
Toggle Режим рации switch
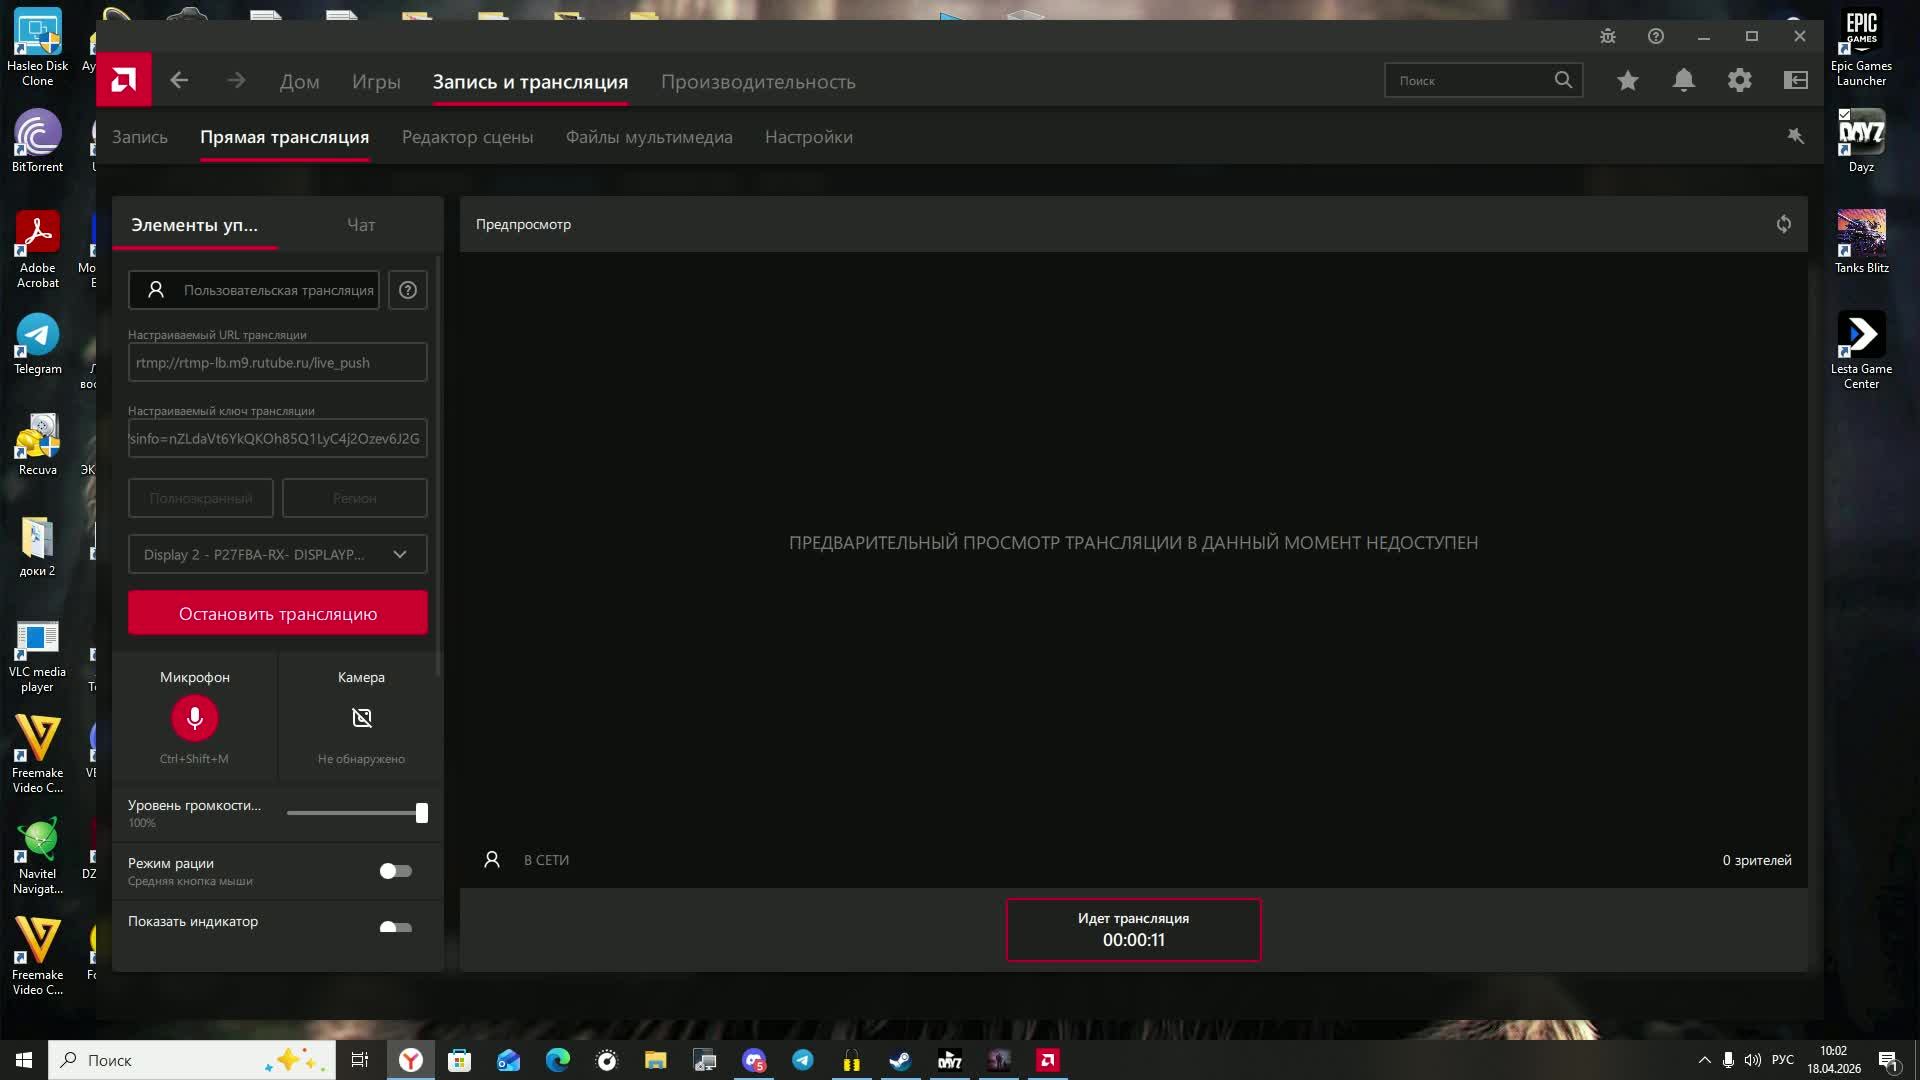click(395, 871)
